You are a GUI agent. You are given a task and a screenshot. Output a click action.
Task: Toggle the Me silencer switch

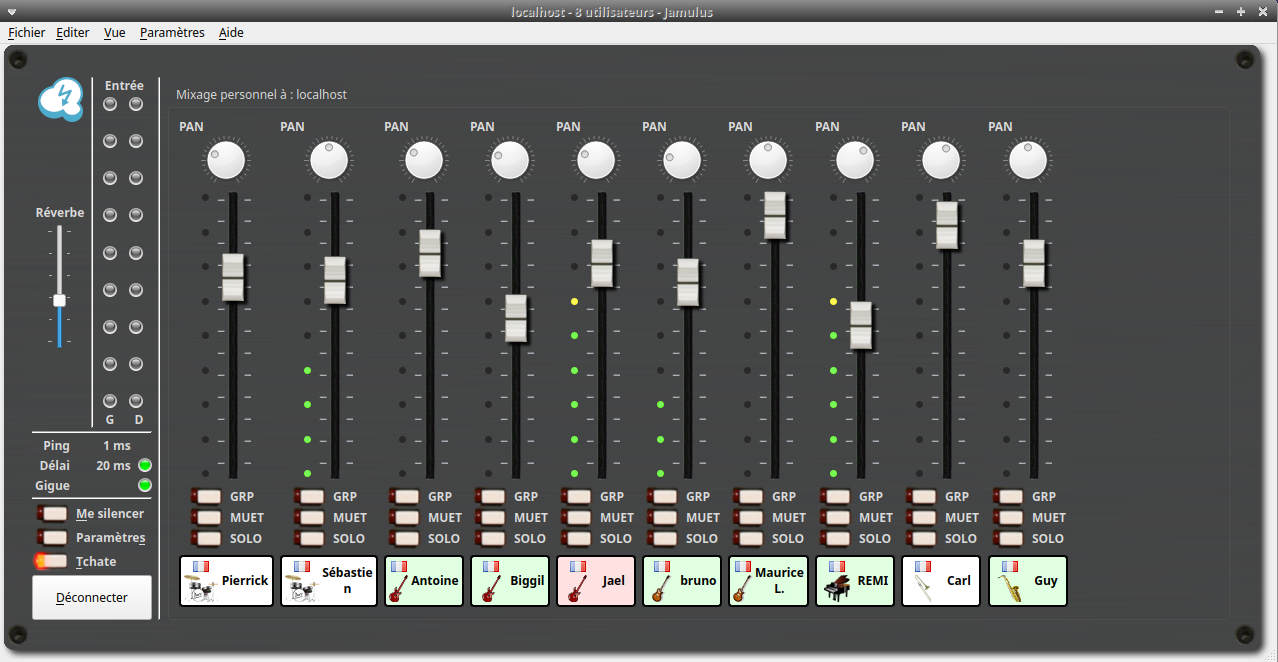(x=54, y=513)
